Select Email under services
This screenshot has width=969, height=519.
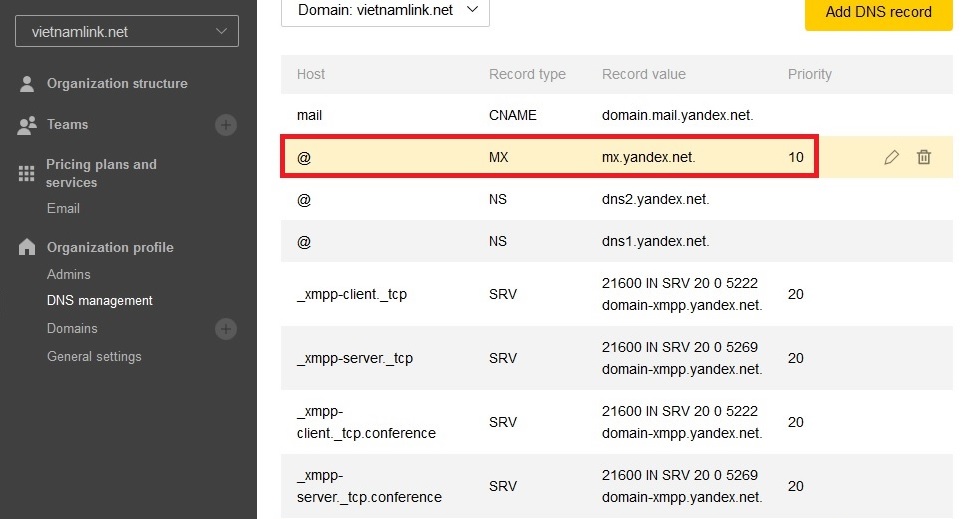tap(63, 208)
